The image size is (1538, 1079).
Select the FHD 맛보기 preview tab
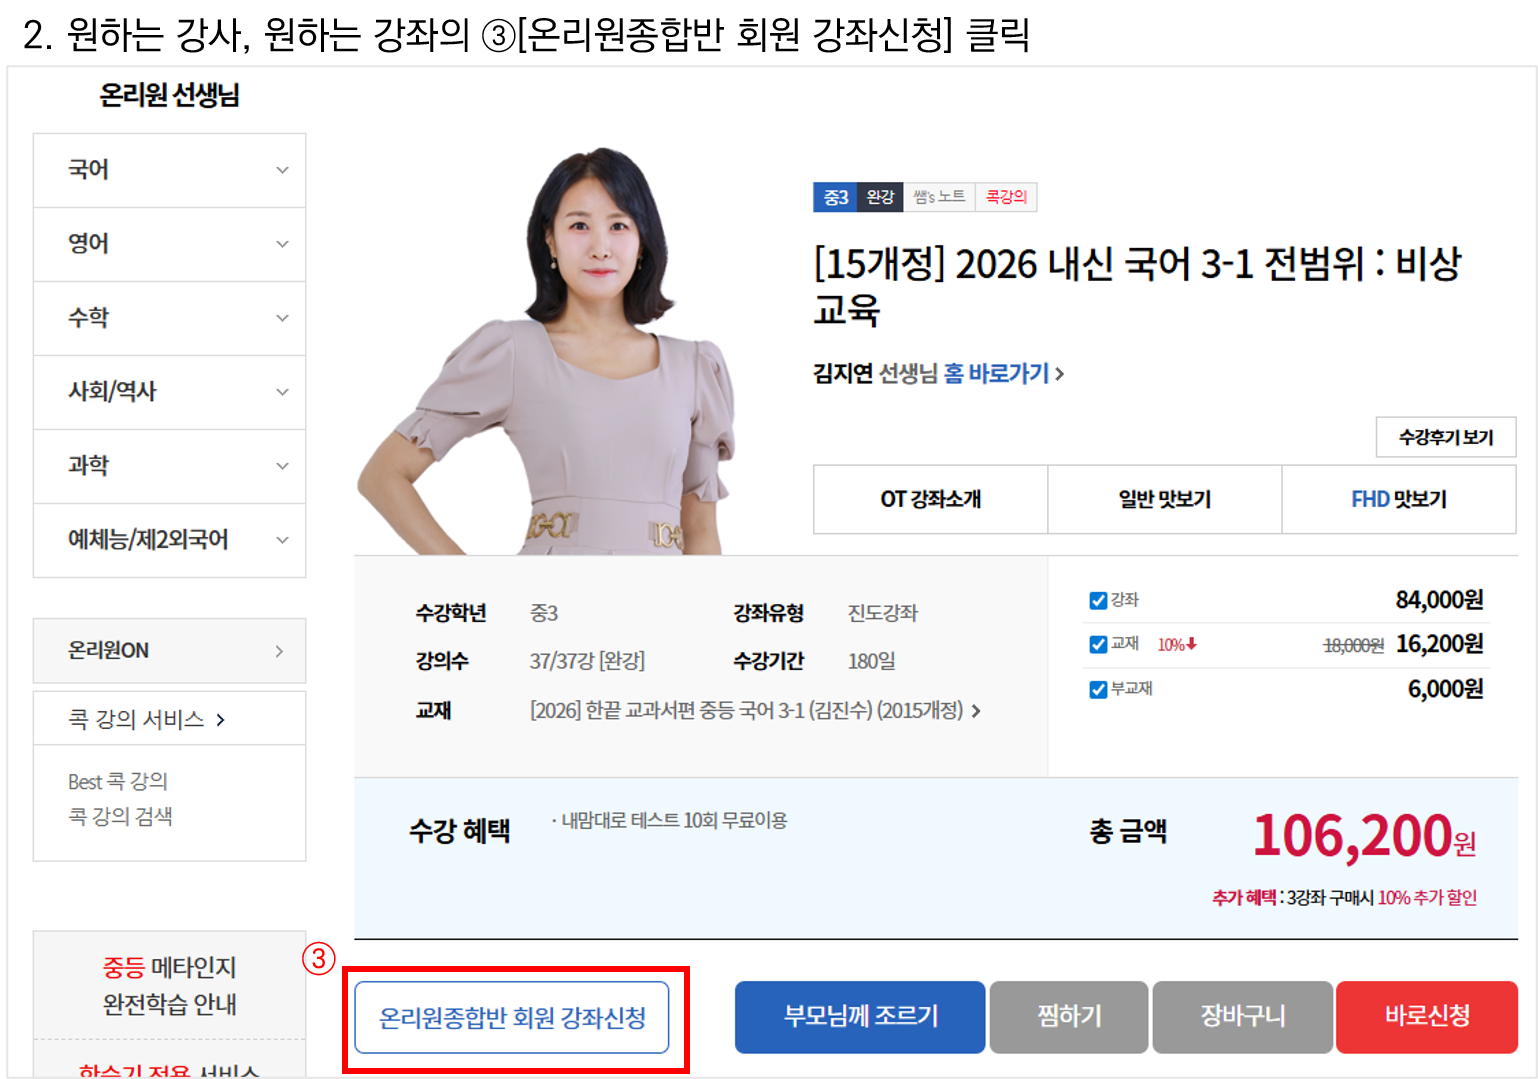pyautogui.click(x=1398, y=499)
